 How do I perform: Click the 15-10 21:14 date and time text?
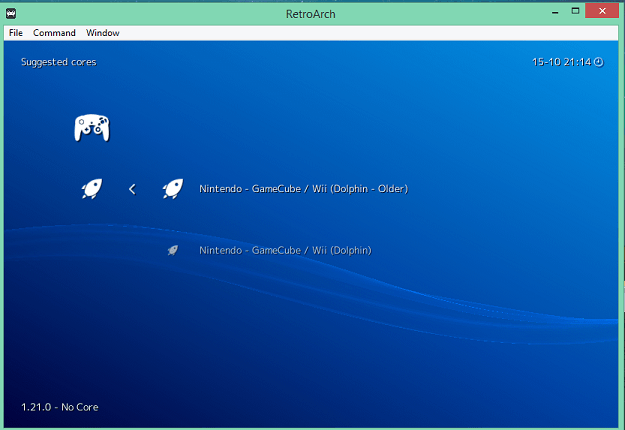pos(562,62)
